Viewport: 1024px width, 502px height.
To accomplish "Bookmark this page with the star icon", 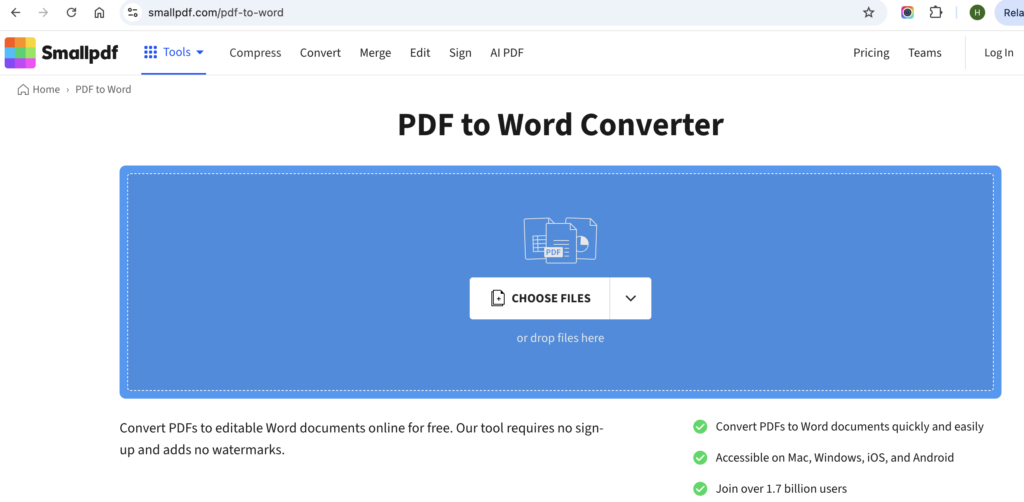I will (869, 12).
